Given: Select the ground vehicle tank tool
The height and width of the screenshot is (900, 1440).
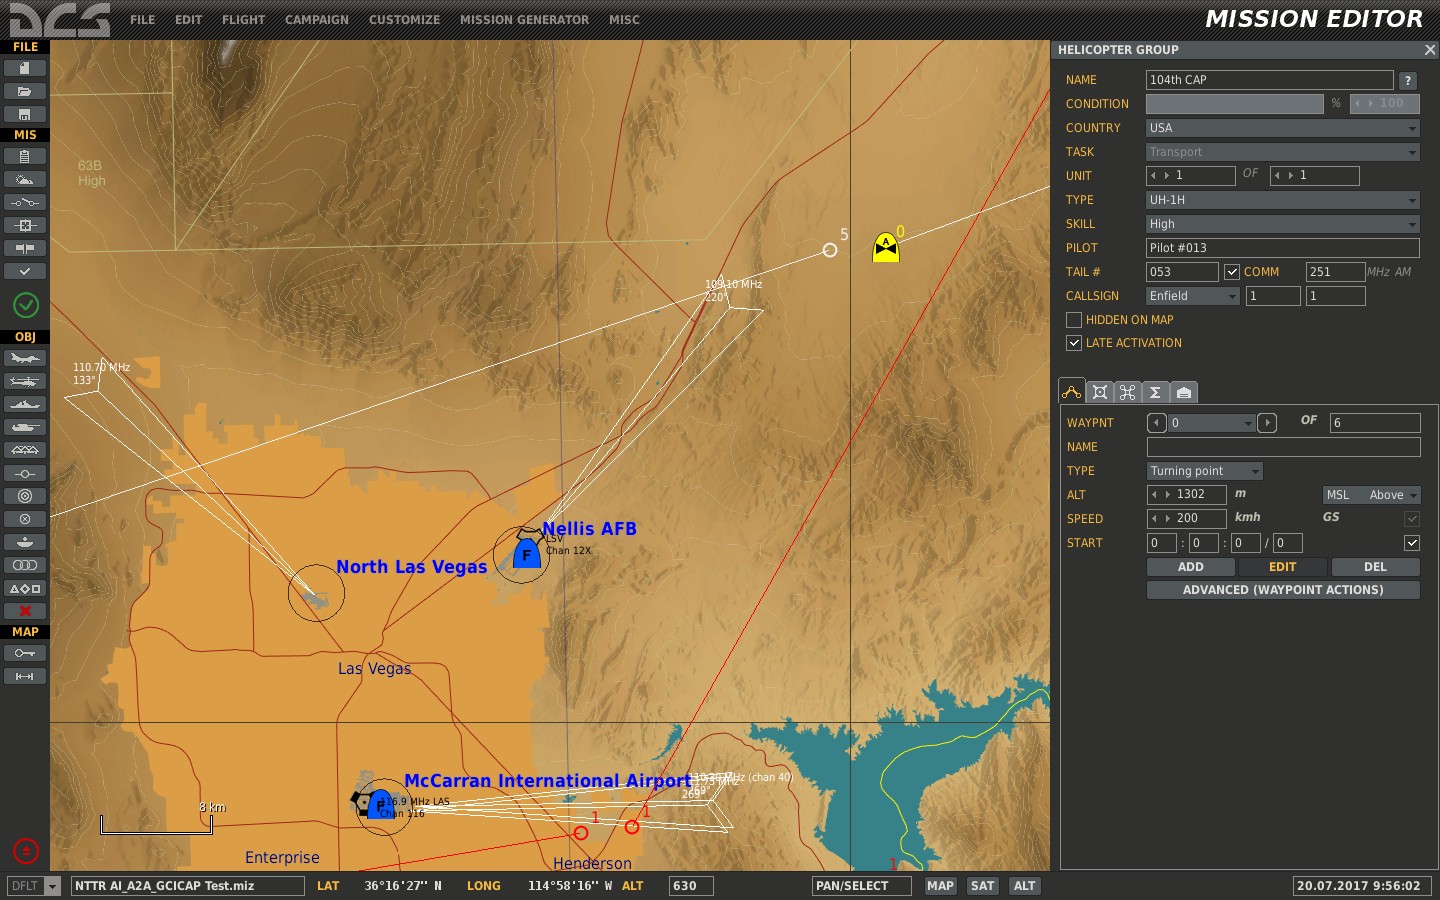Looking at the screenshot, I should 25,427.
